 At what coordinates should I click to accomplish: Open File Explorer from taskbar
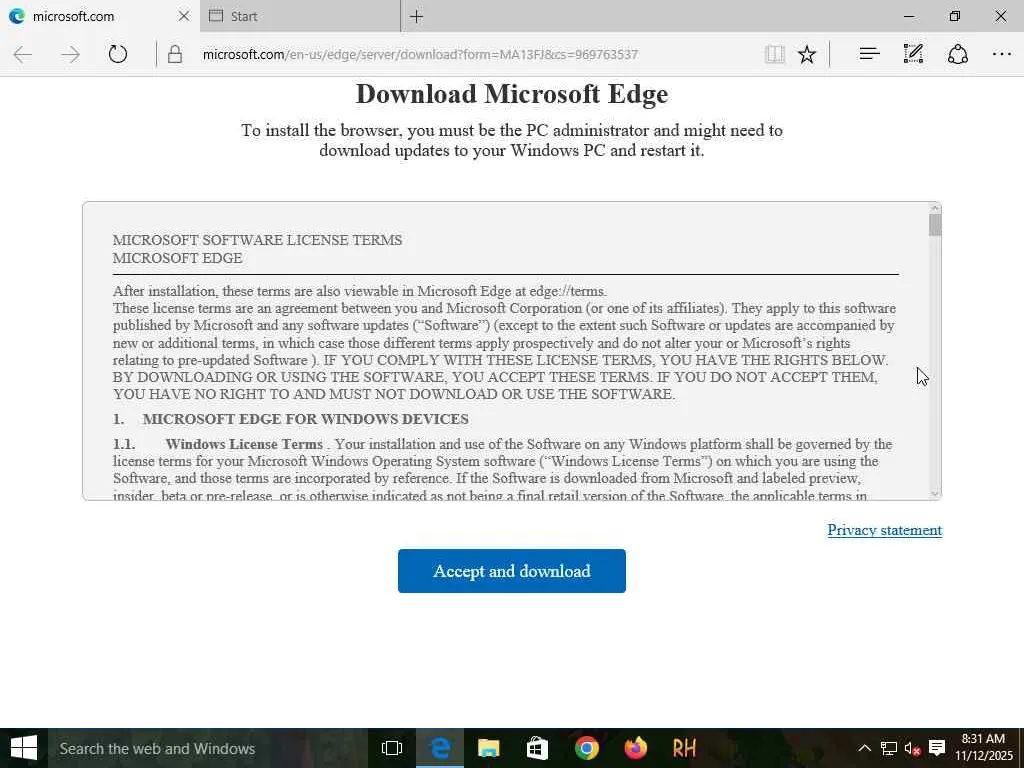pos(488,748)
